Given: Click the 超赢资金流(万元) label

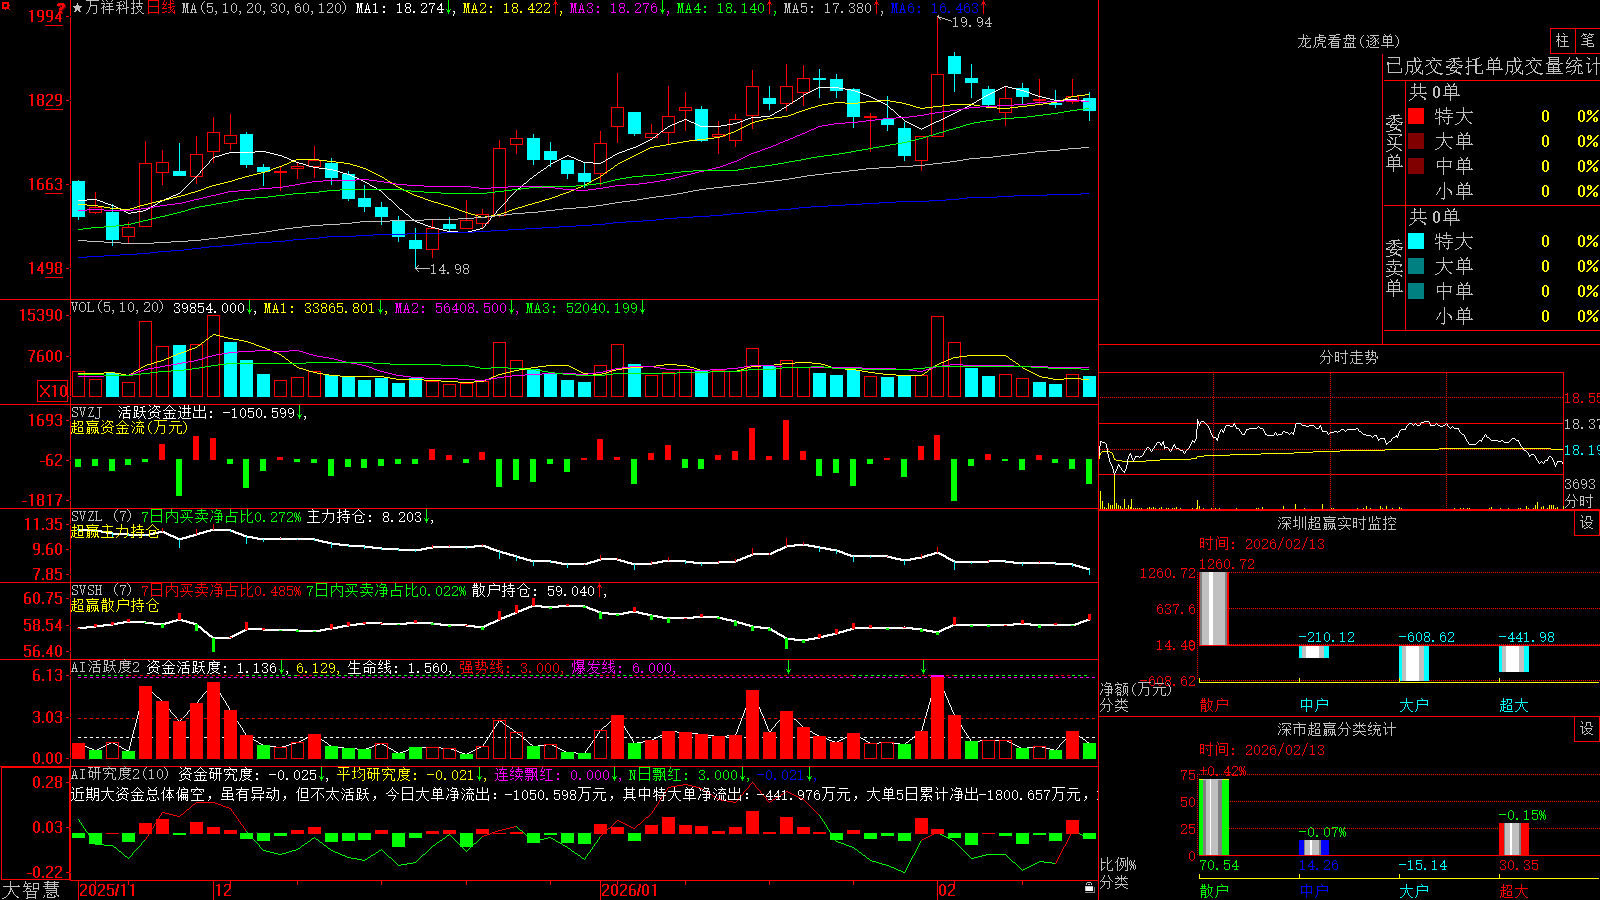Looking at the screenshot, I should (129, 427).
